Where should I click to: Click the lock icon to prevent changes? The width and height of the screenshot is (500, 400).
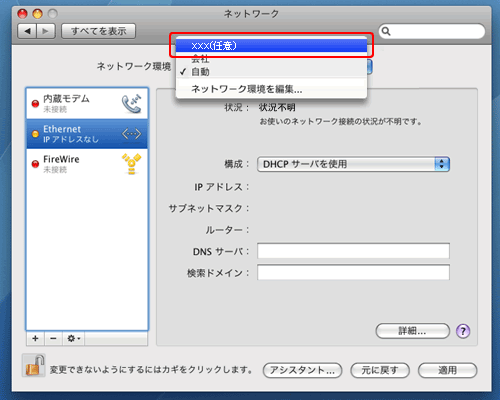[x=34, y=366]
